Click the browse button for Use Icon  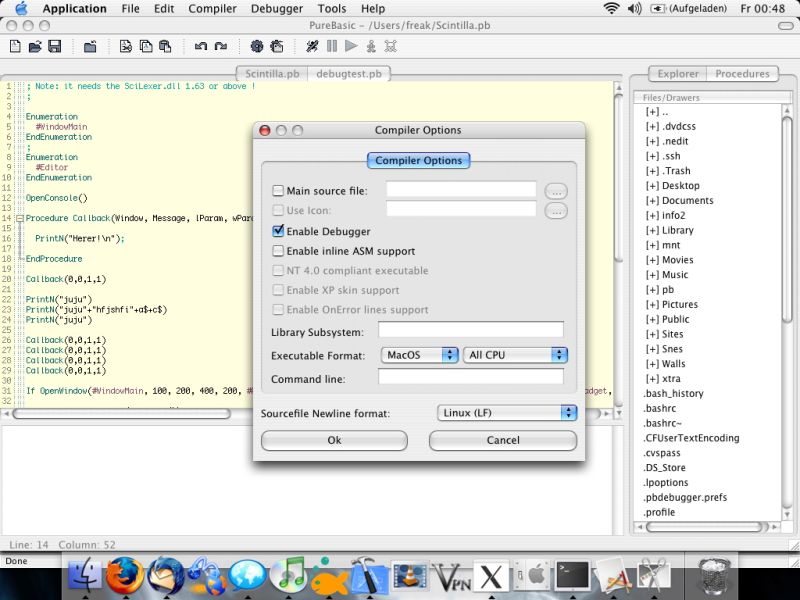(x=556, y=211)
